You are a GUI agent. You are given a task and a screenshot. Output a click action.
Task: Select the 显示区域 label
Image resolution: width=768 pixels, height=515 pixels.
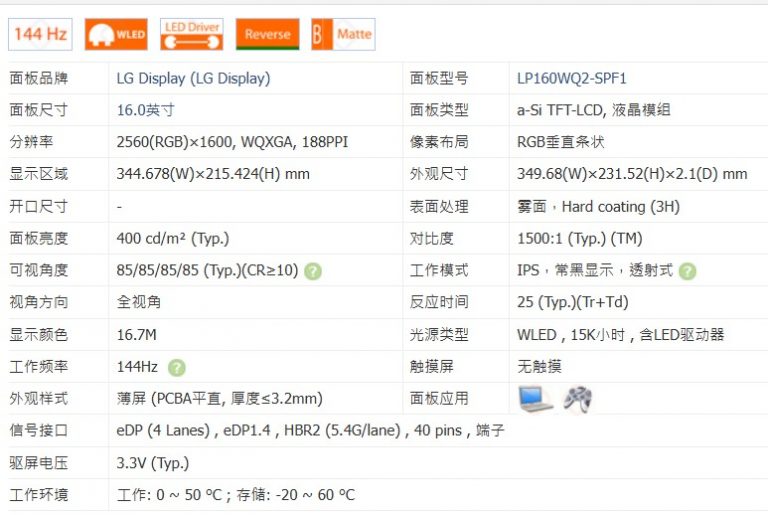pyautogui.click(x=39, y=174)
